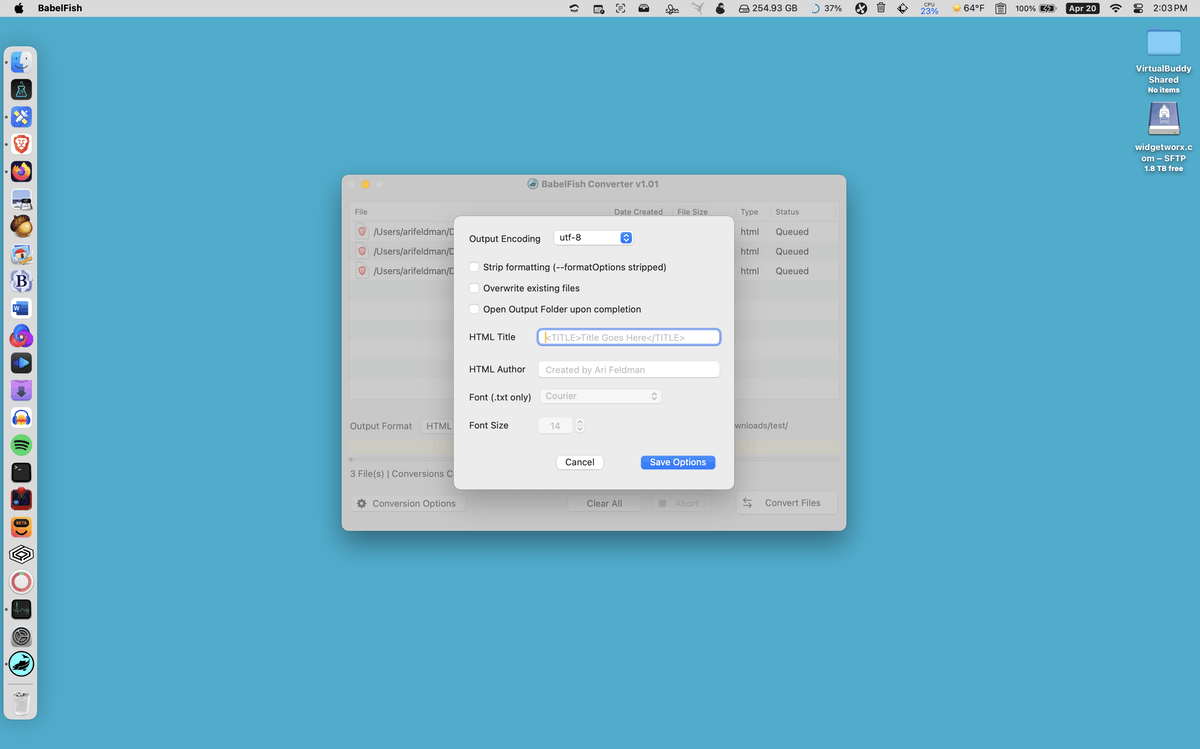
Task: Click the BabelFish app dock icon
Action: pos(21,663)
